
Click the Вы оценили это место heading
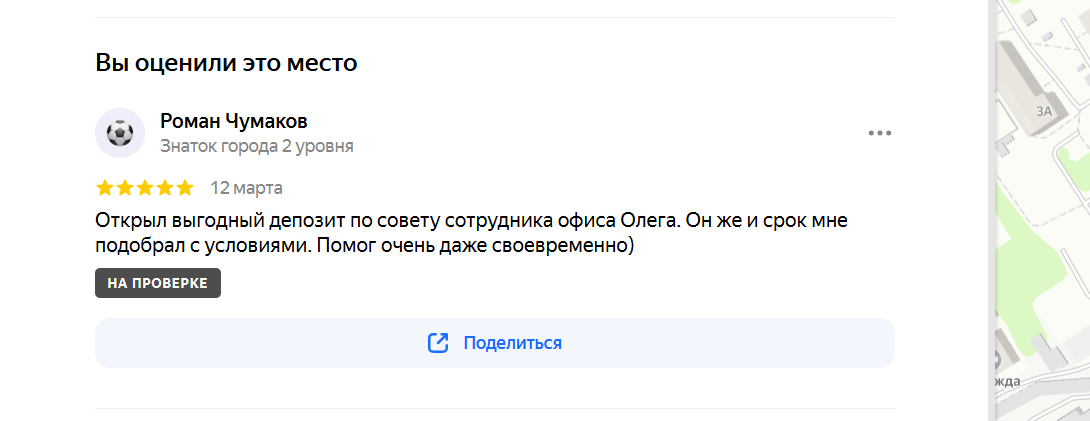[227, 63]
